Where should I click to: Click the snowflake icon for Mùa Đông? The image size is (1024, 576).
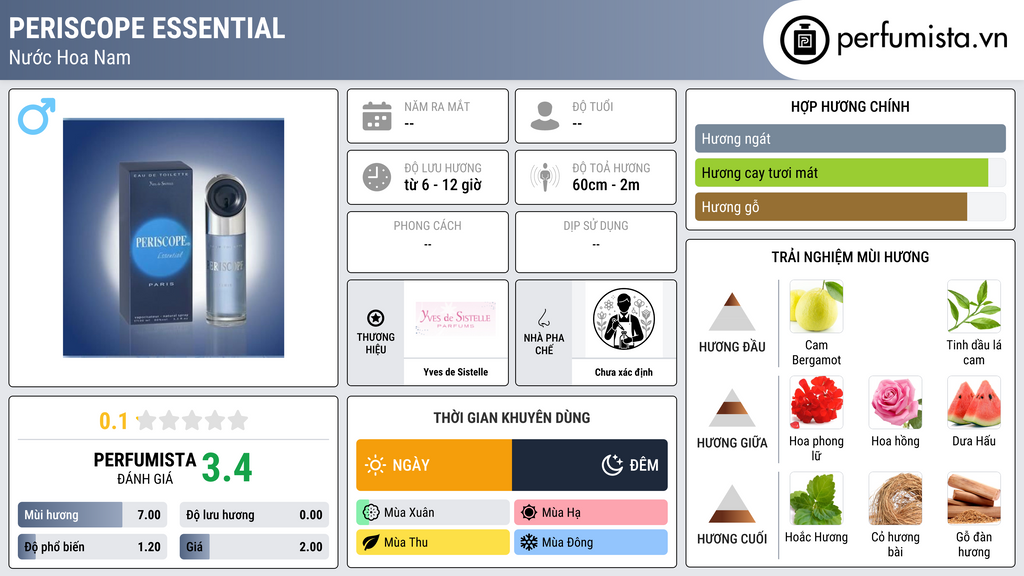tap(528, 543)
